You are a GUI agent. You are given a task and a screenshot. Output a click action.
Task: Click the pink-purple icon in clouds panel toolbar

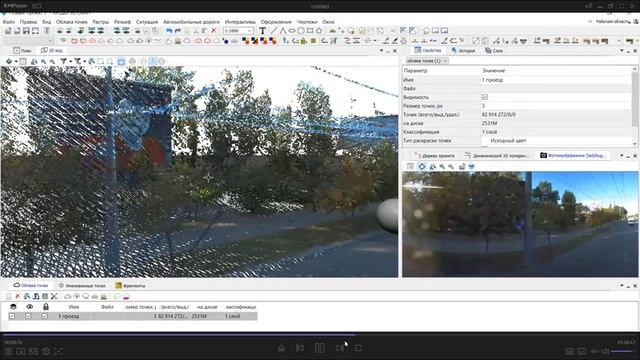click(x=126, y=296)
